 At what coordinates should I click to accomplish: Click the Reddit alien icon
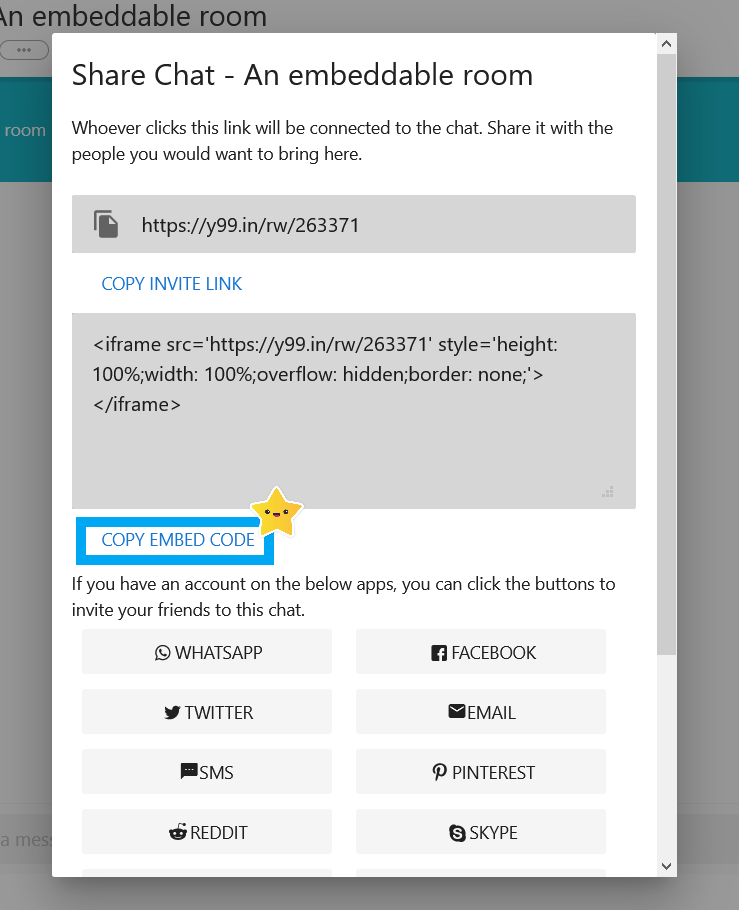click(x=178, y=832)
